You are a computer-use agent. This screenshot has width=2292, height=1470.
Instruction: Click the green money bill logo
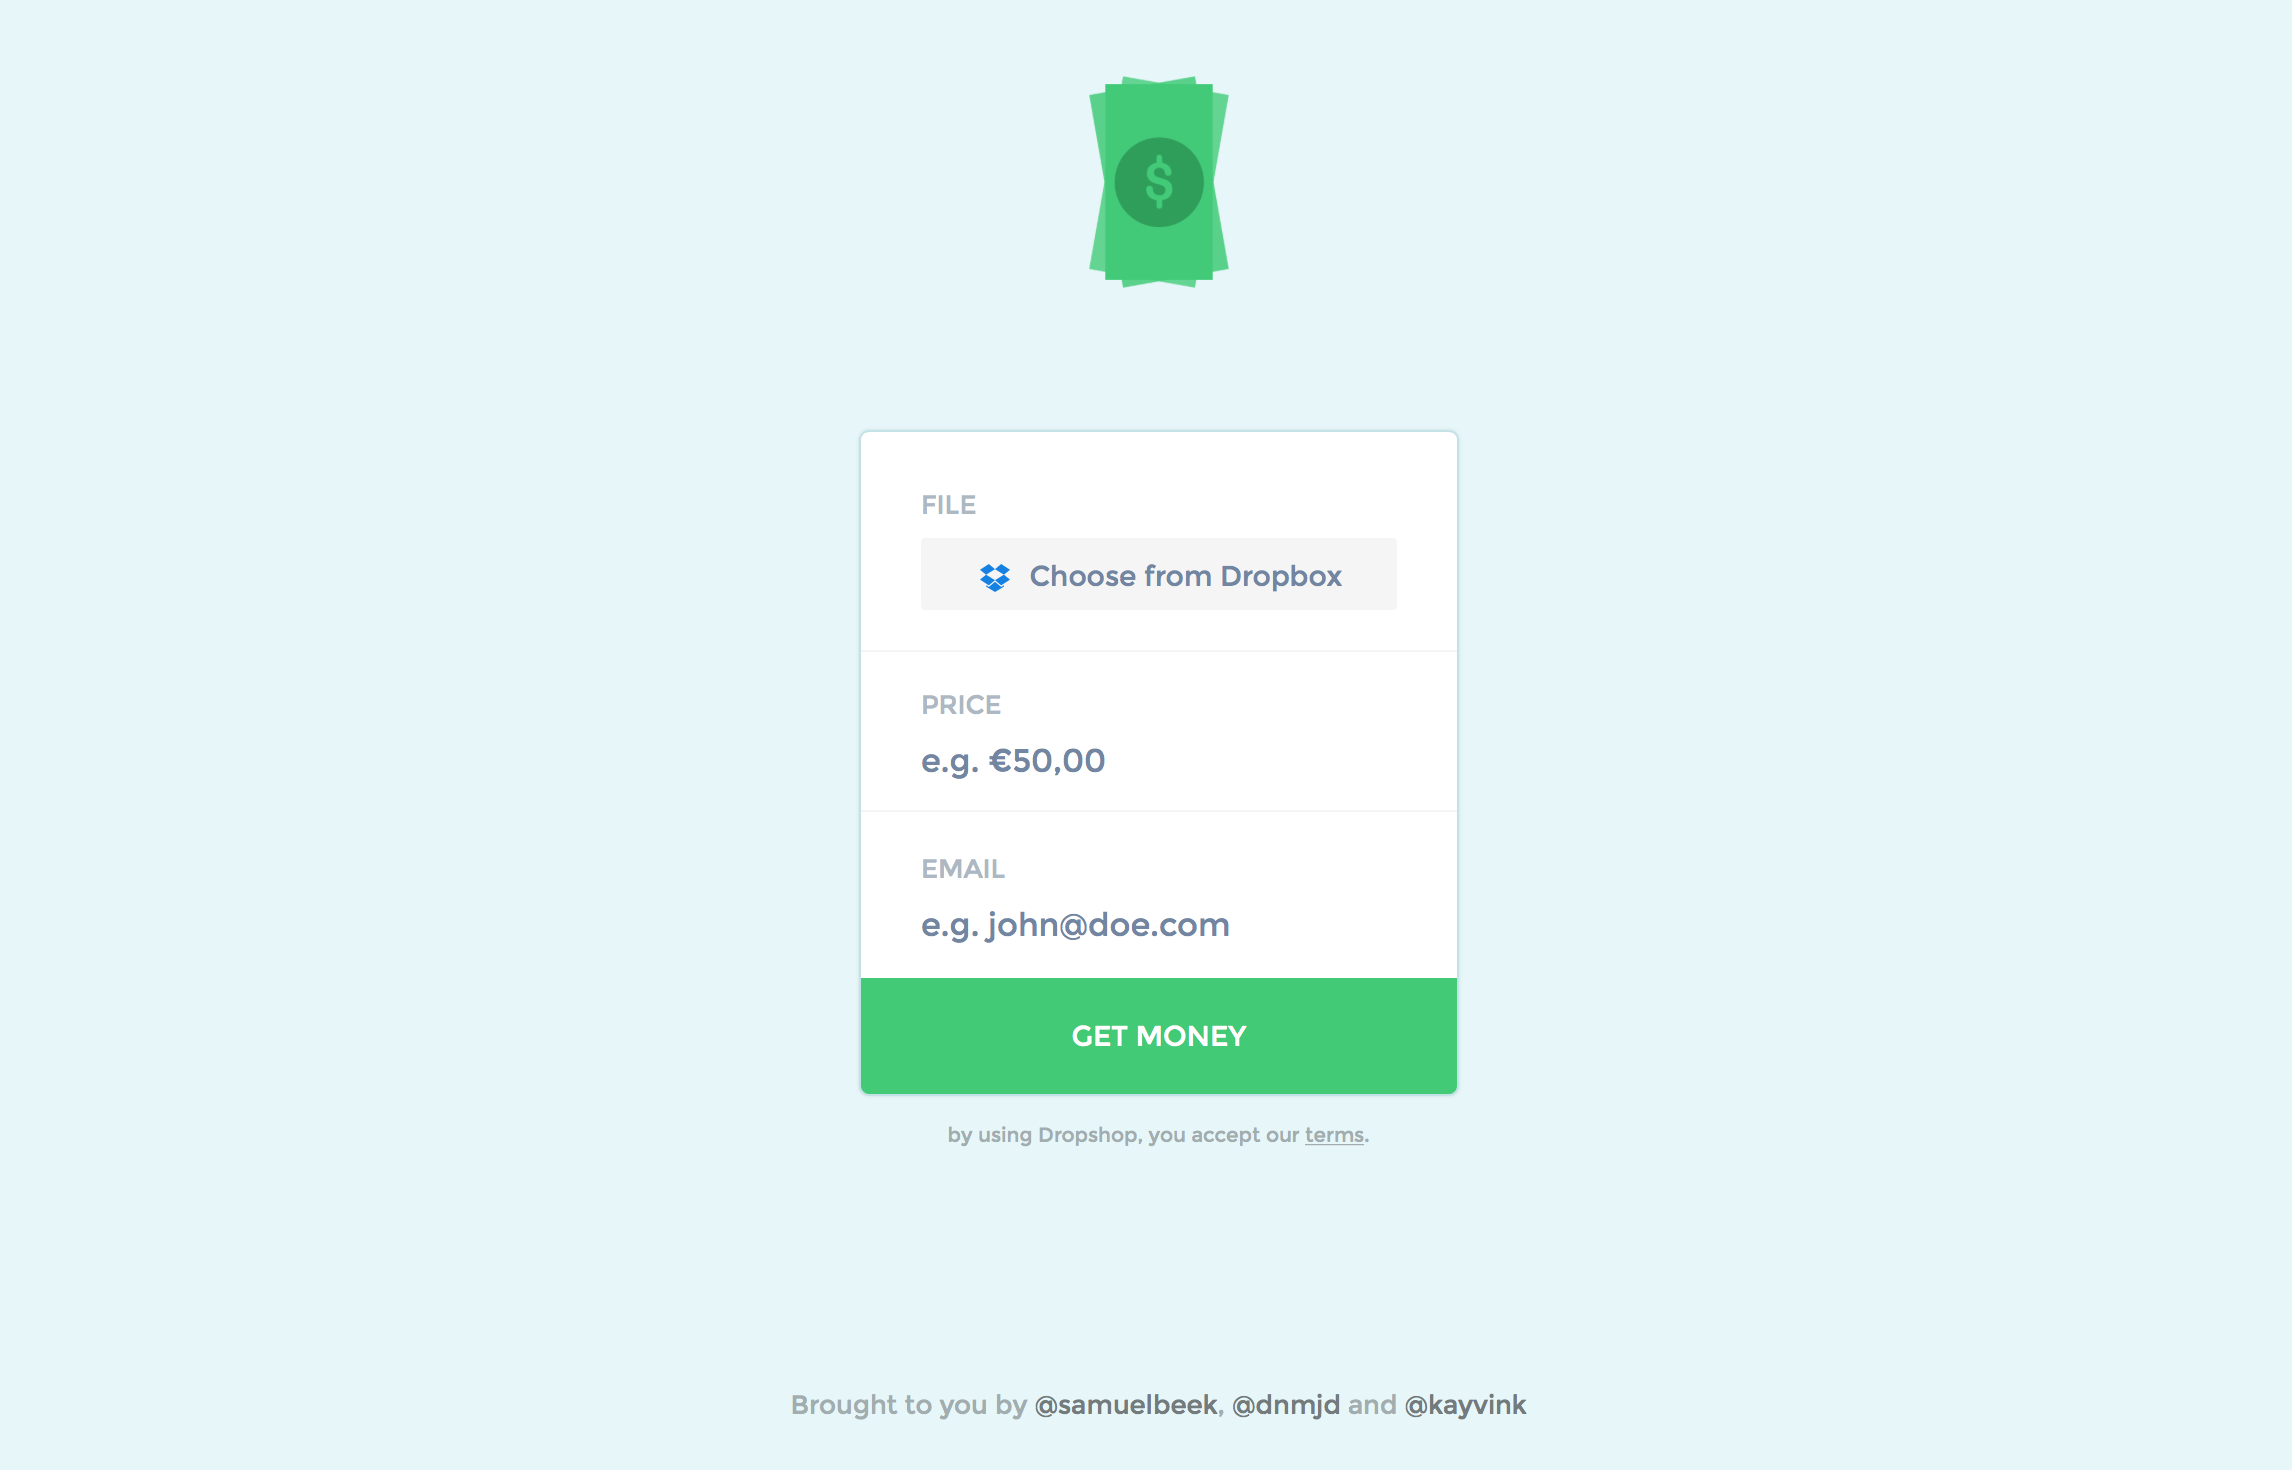coord(1159,182)
